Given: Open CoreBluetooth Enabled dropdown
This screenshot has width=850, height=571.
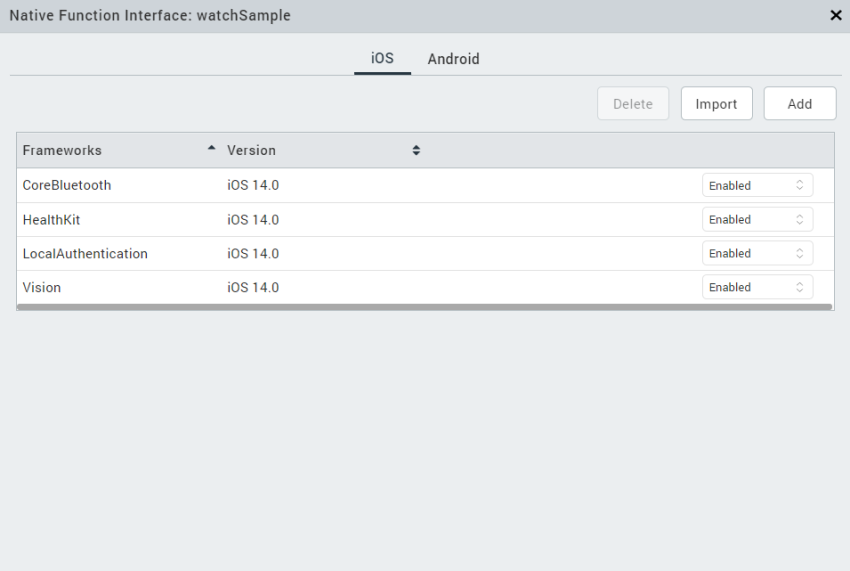Looking at the screenshot, I should (757, 185).
